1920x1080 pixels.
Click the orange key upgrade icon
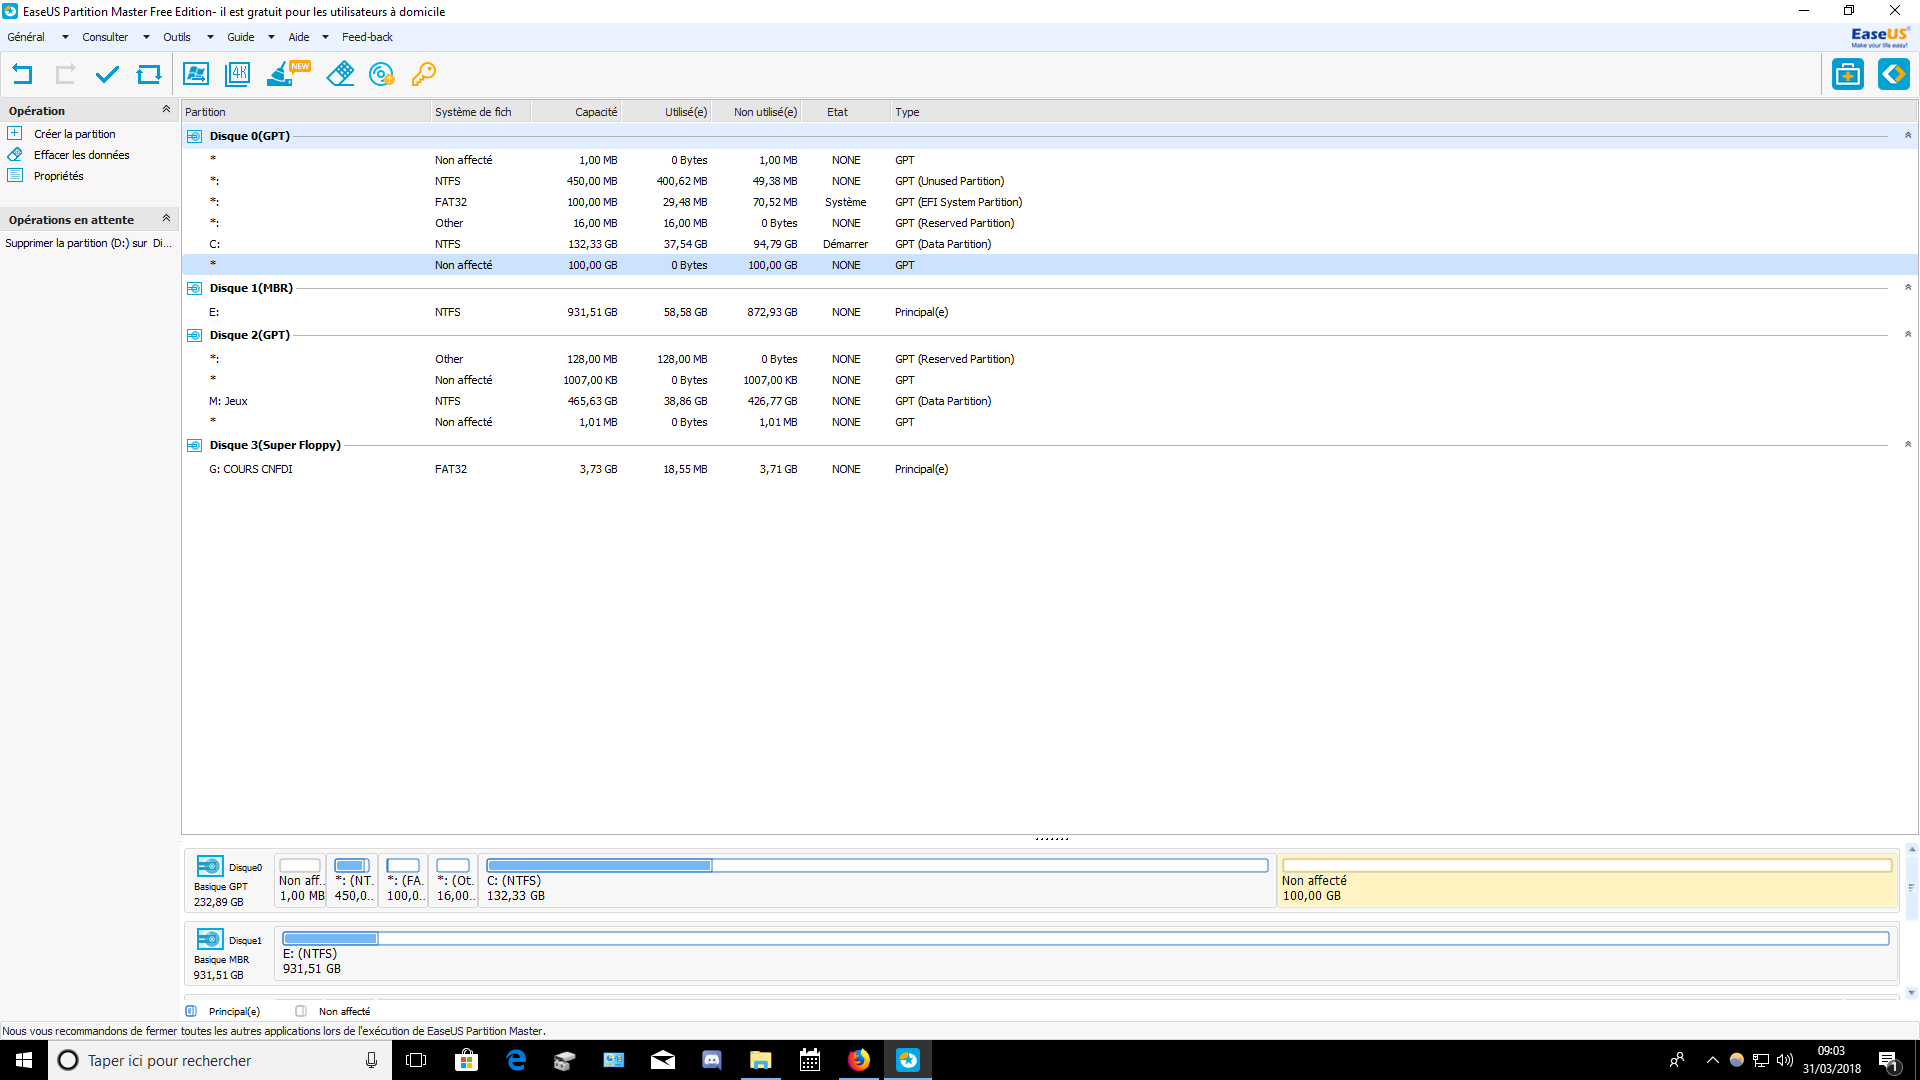(424, 74)
